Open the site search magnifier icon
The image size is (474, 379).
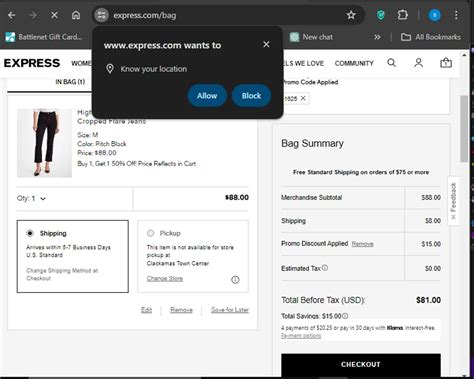pyautogui.click(x=392, y=63)
